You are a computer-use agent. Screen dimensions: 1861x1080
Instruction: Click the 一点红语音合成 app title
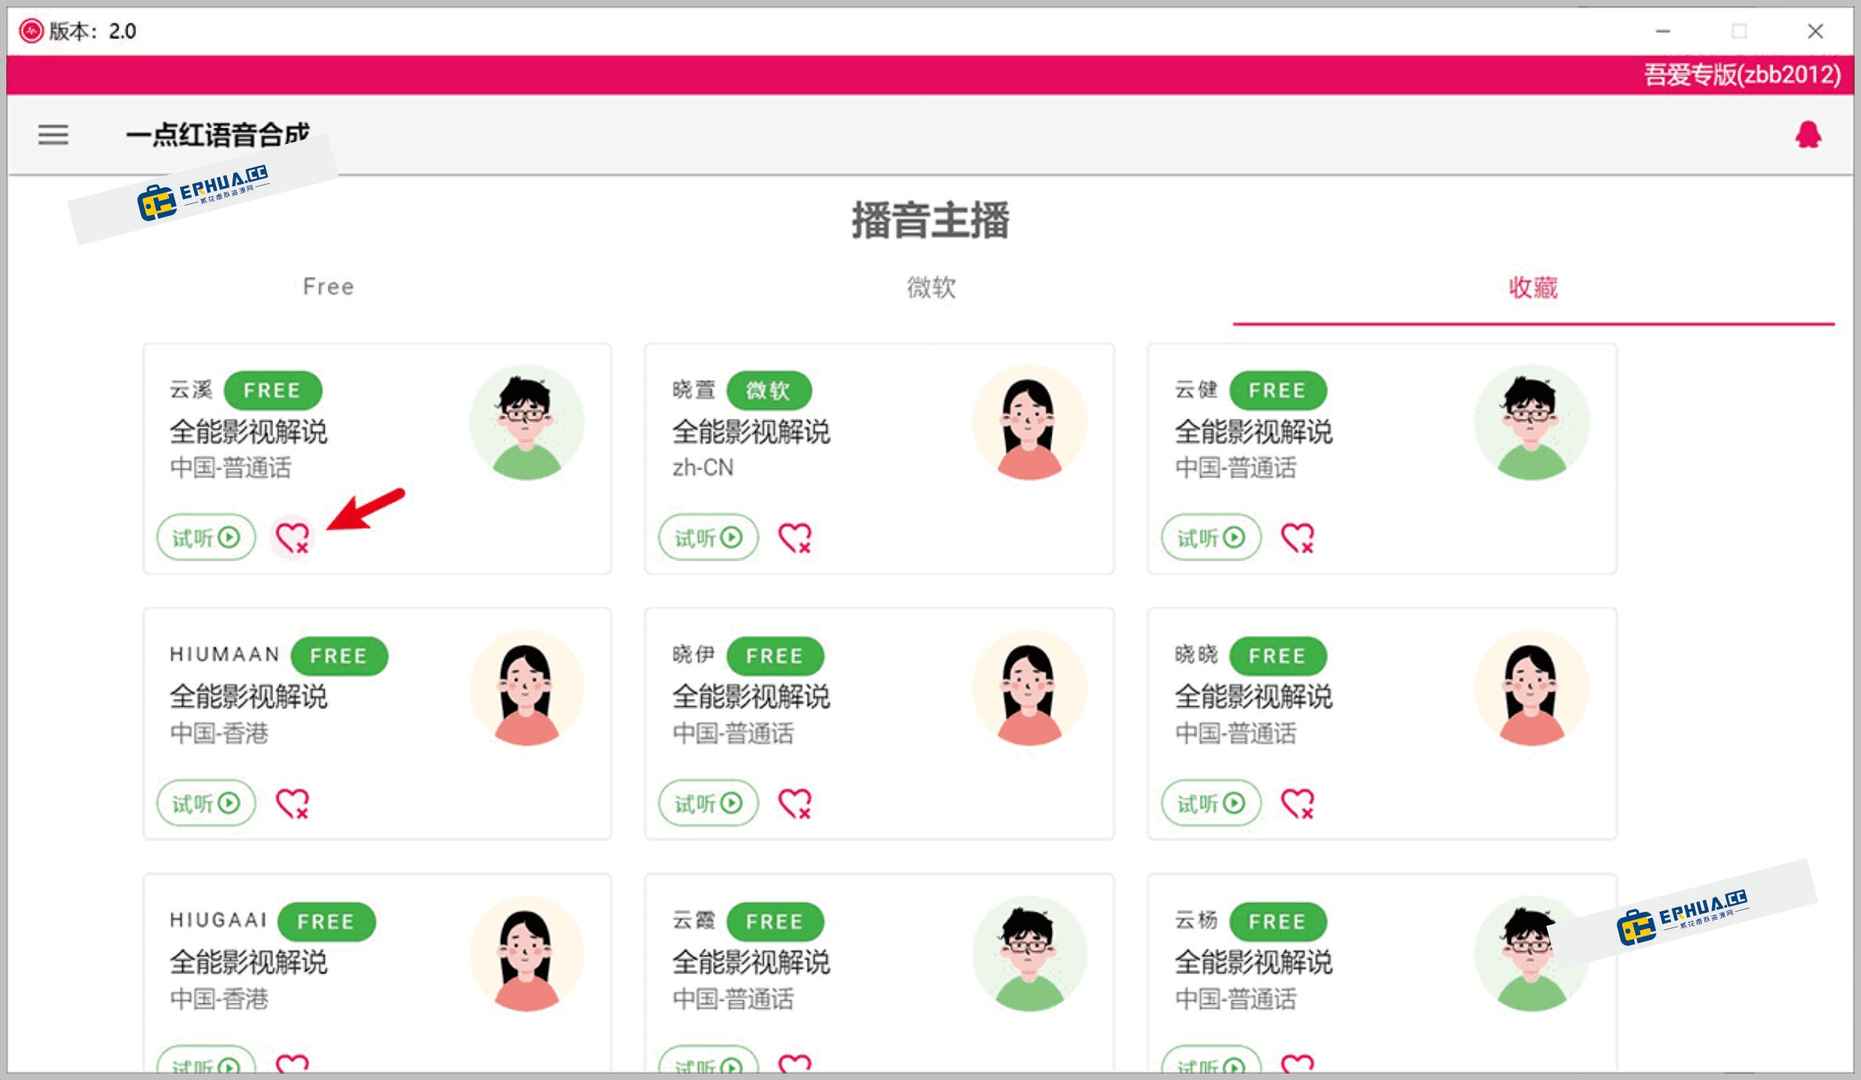tap(217, 134)
